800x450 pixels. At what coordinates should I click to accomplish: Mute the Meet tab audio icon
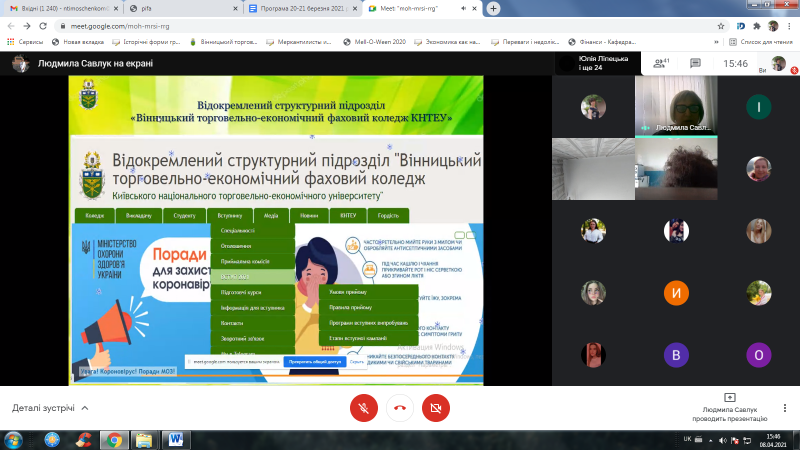463,8
